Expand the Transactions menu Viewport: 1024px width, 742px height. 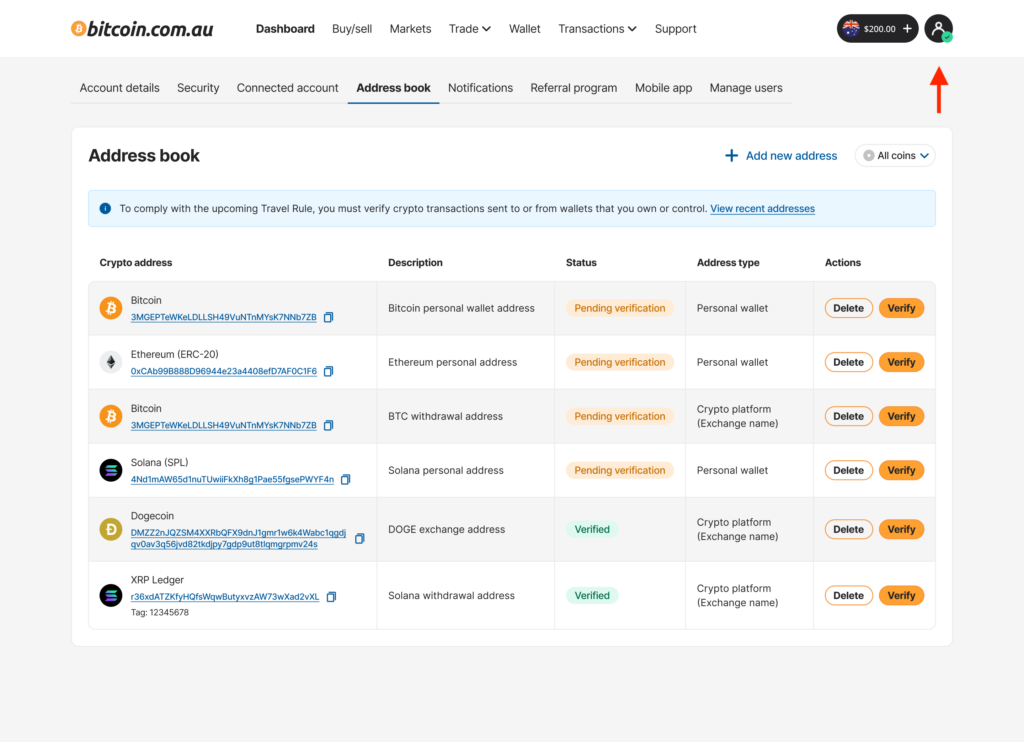point(597,29)
